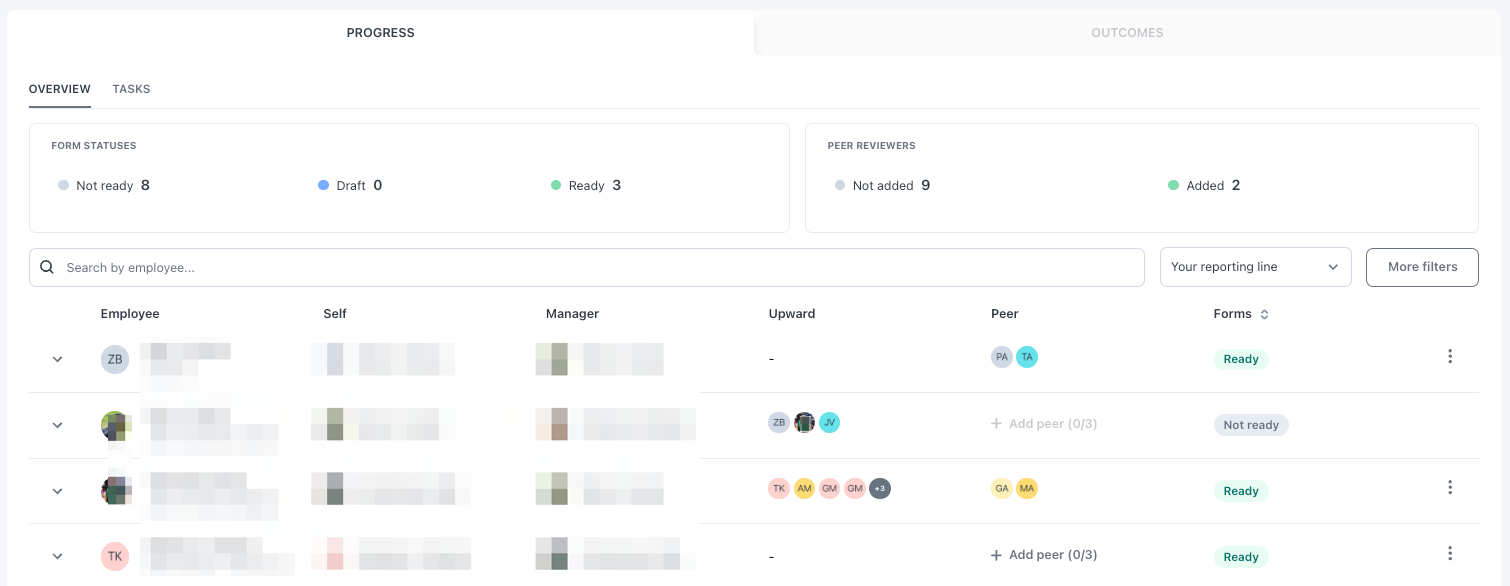Add peer for the TK employee
This screenshot has height=586, width=1510.
[1044, 555]
